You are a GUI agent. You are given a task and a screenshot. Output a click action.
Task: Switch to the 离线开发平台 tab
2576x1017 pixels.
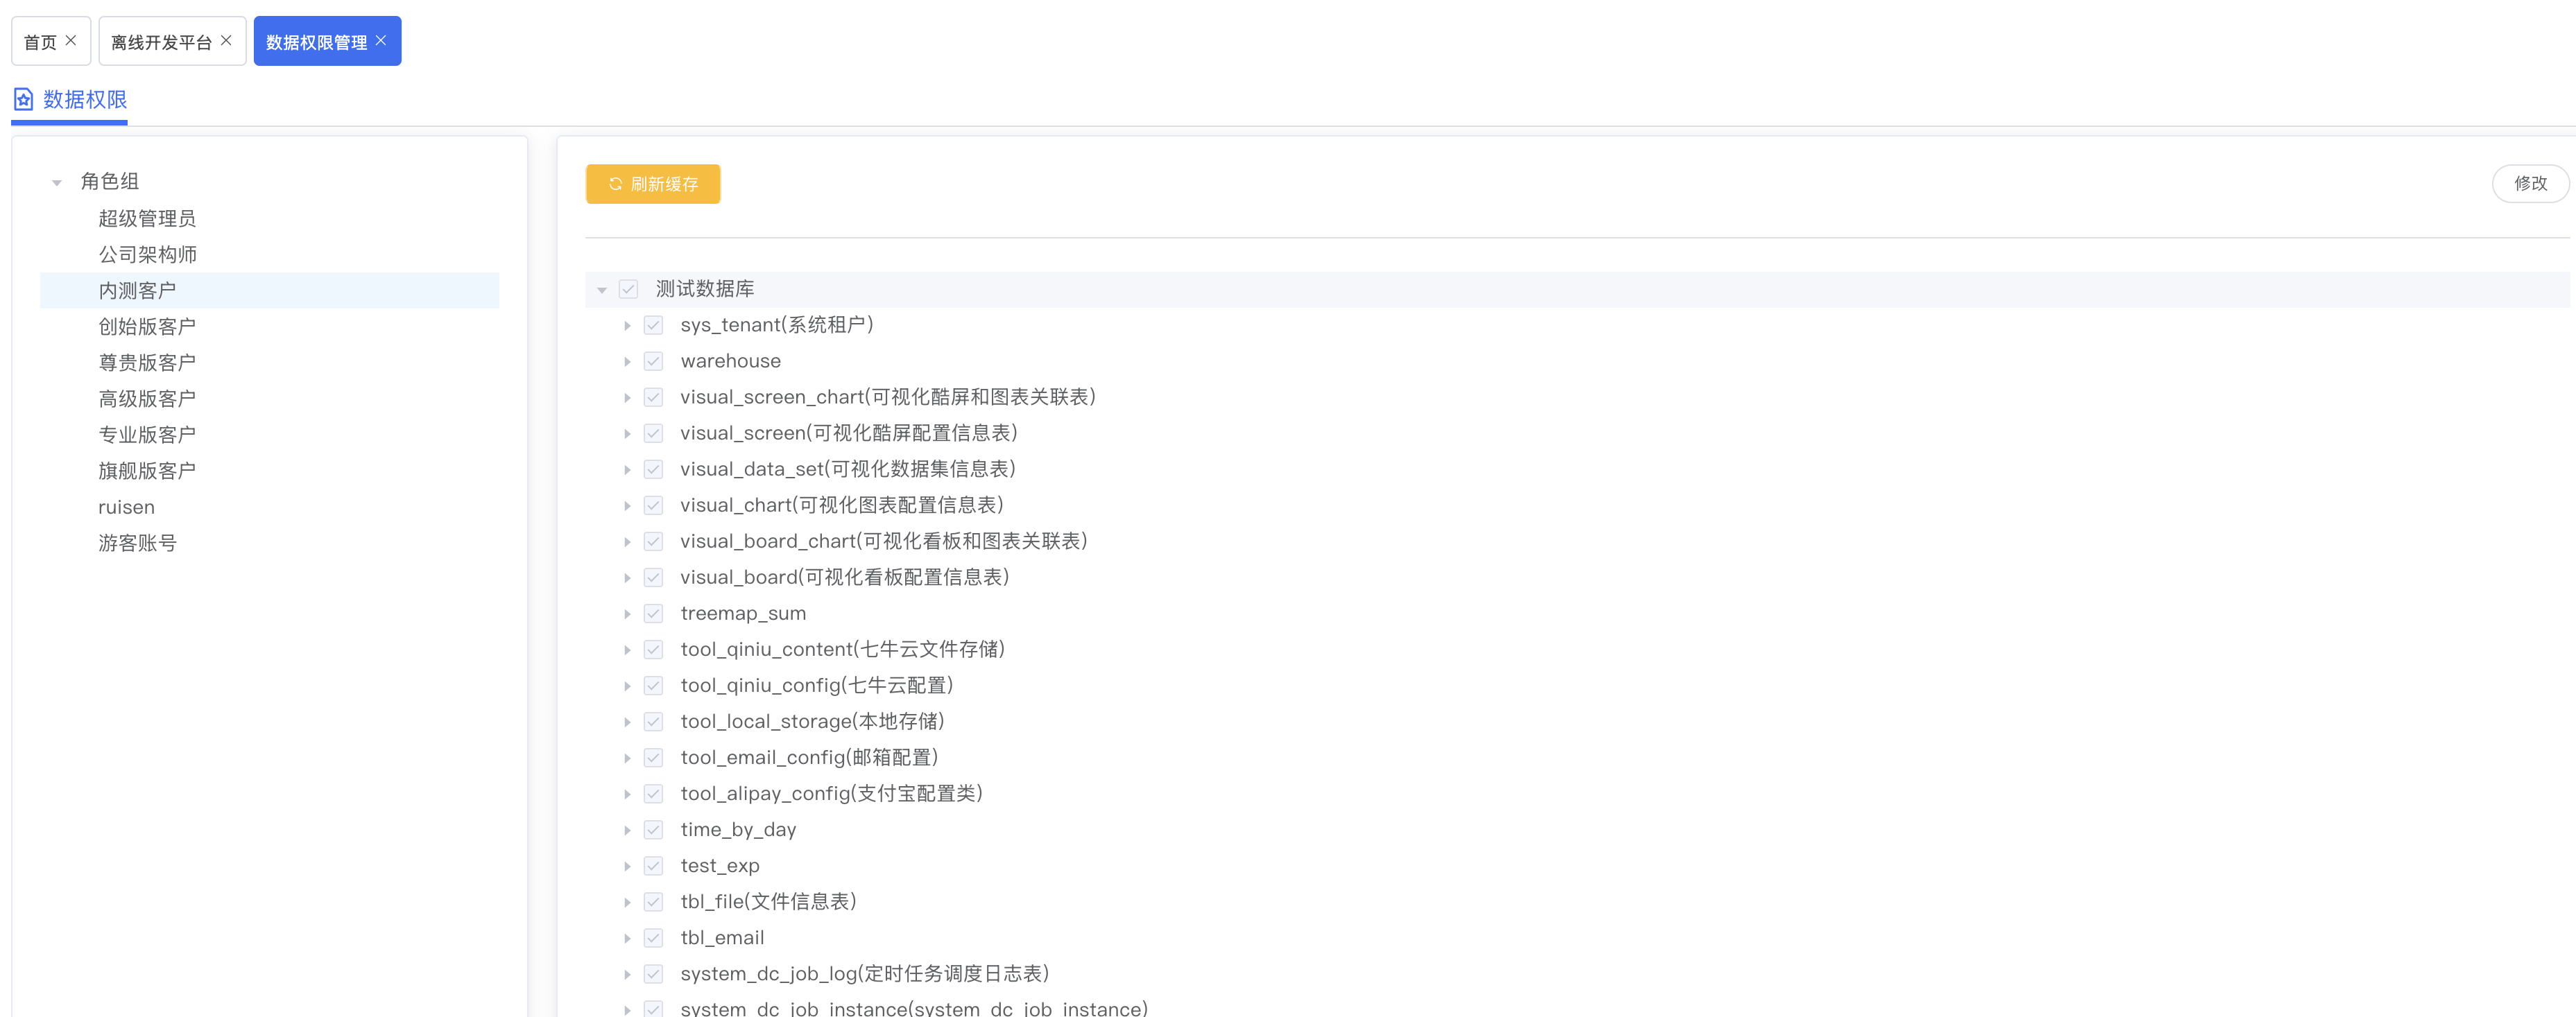tap(161, 42)
